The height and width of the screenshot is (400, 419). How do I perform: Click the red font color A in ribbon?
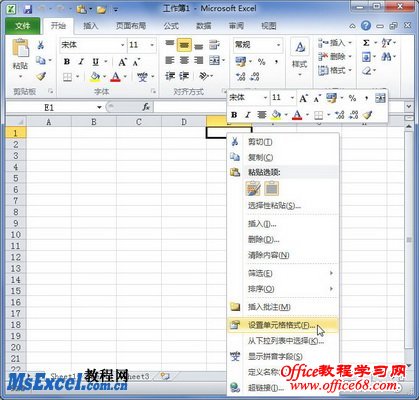(115, 77)
